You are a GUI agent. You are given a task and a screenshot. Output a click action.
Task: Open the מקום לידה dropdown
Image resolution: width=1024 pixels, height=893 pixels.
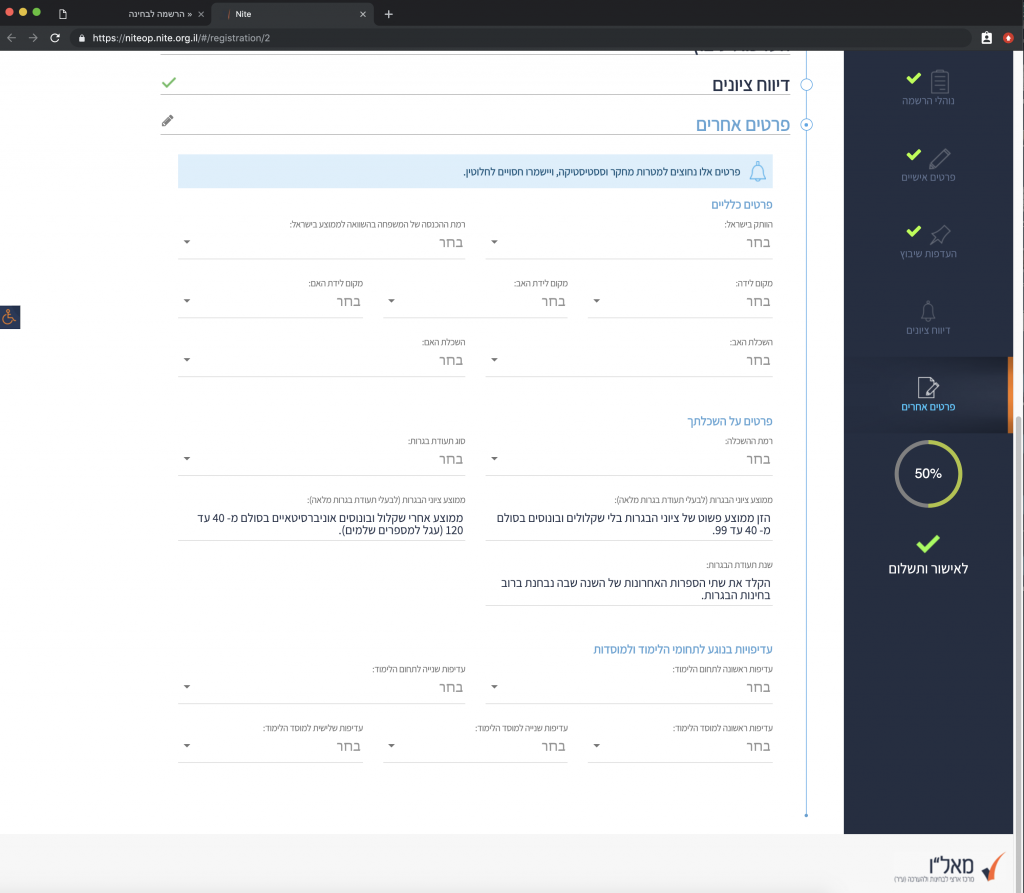click(x=681, y=301)
